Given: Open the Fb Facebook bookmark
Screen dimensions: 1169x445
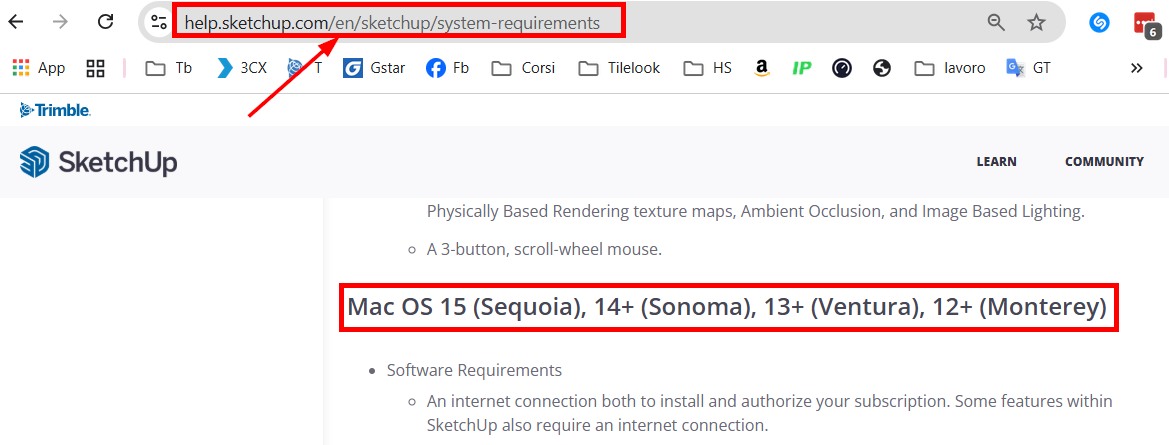Looking at the screenshot, I should 447,69.
